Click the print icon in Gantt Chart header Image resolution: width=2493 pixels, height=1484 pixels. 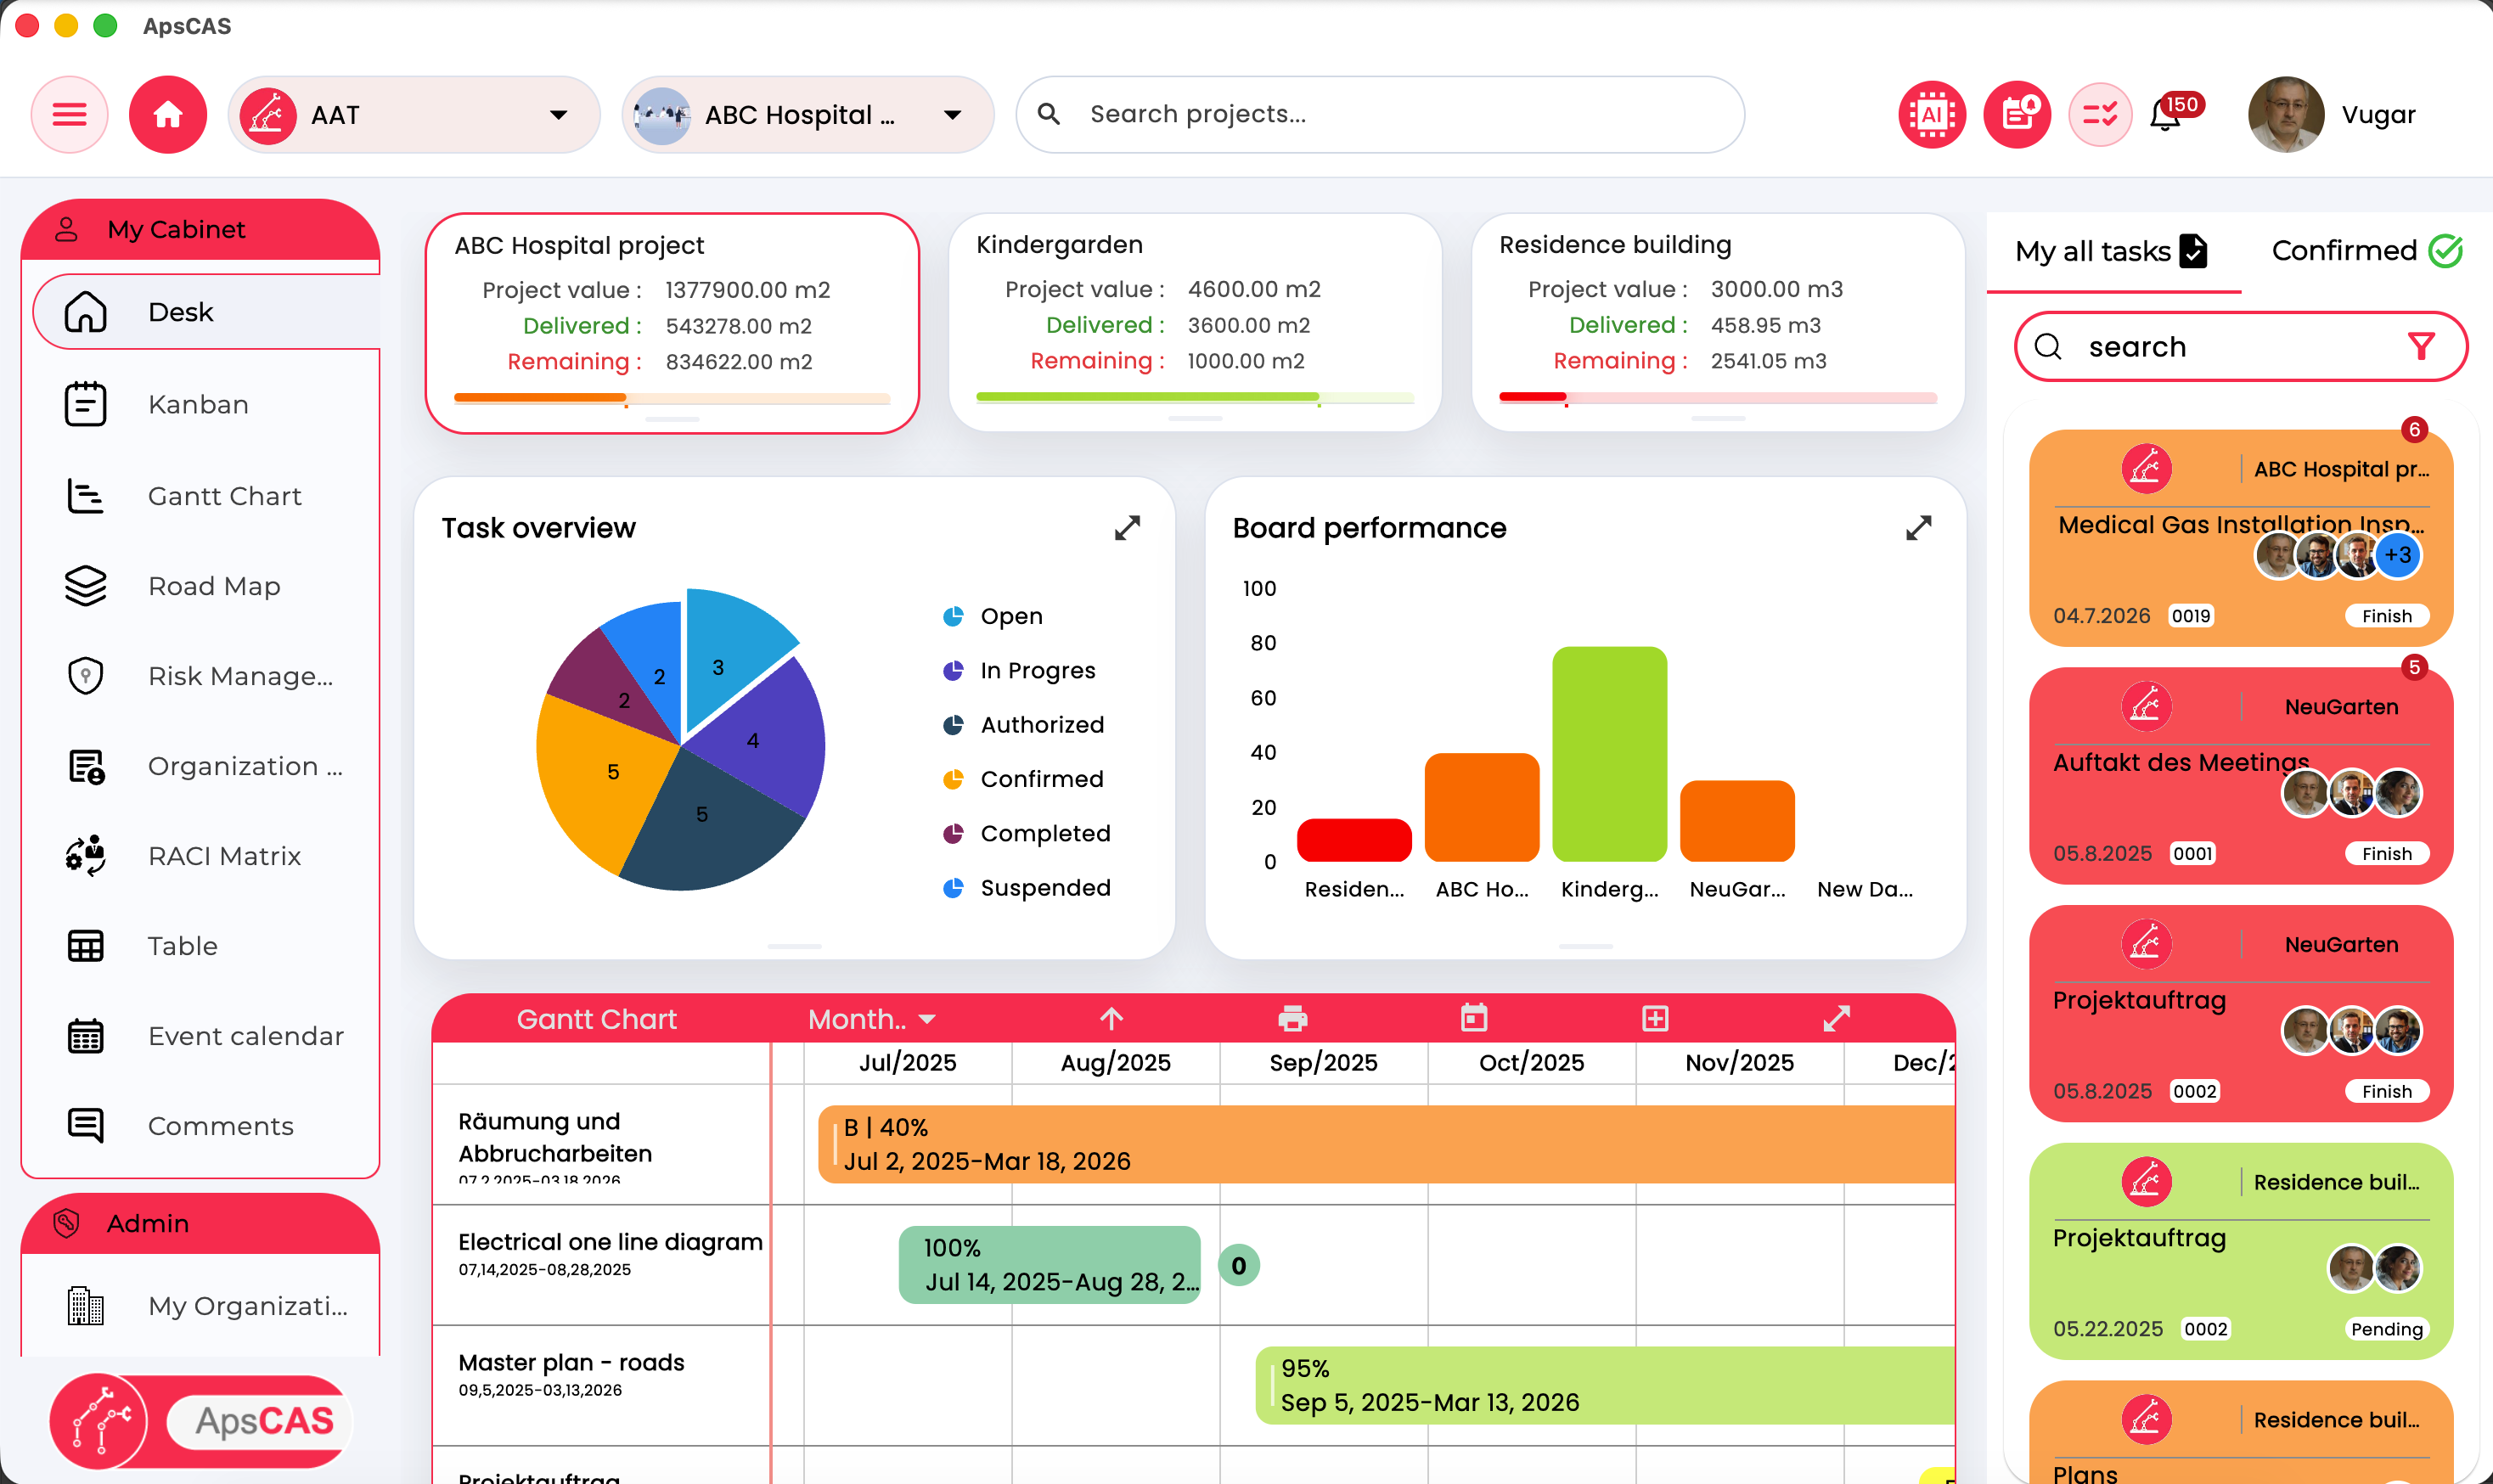click(1292, 1018)
